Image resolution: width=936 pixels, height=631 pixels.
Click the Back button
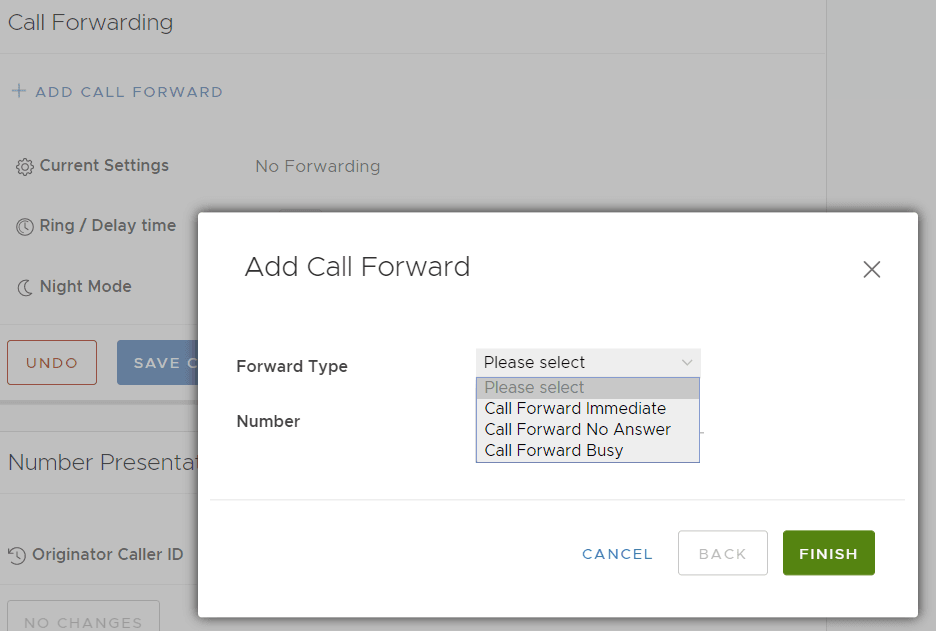[x=722, y=553]
